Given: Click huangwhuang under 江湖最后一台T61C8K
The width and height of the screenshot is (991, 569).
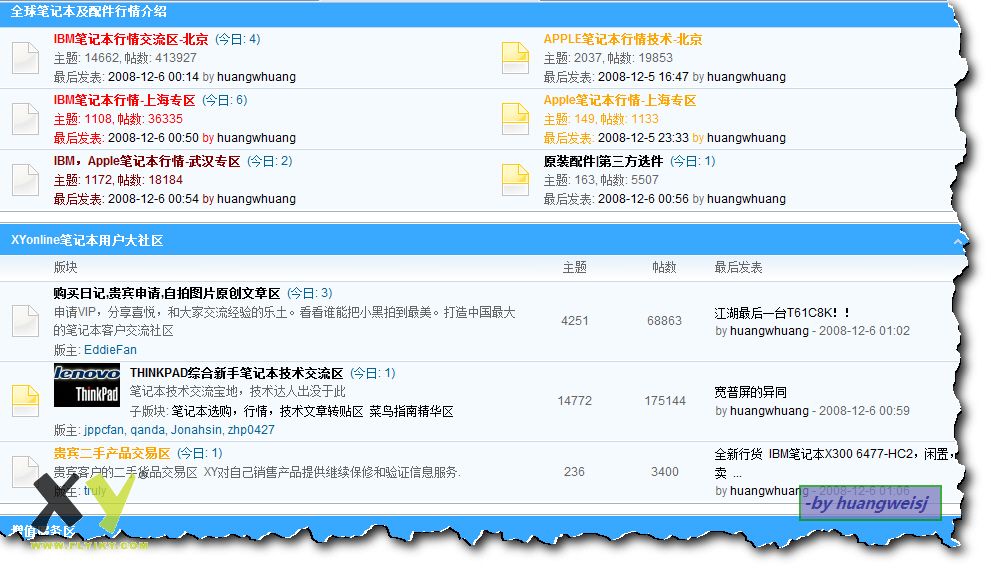Looking at the screenshot, I should pyautogui.click(x=769, y=331).
